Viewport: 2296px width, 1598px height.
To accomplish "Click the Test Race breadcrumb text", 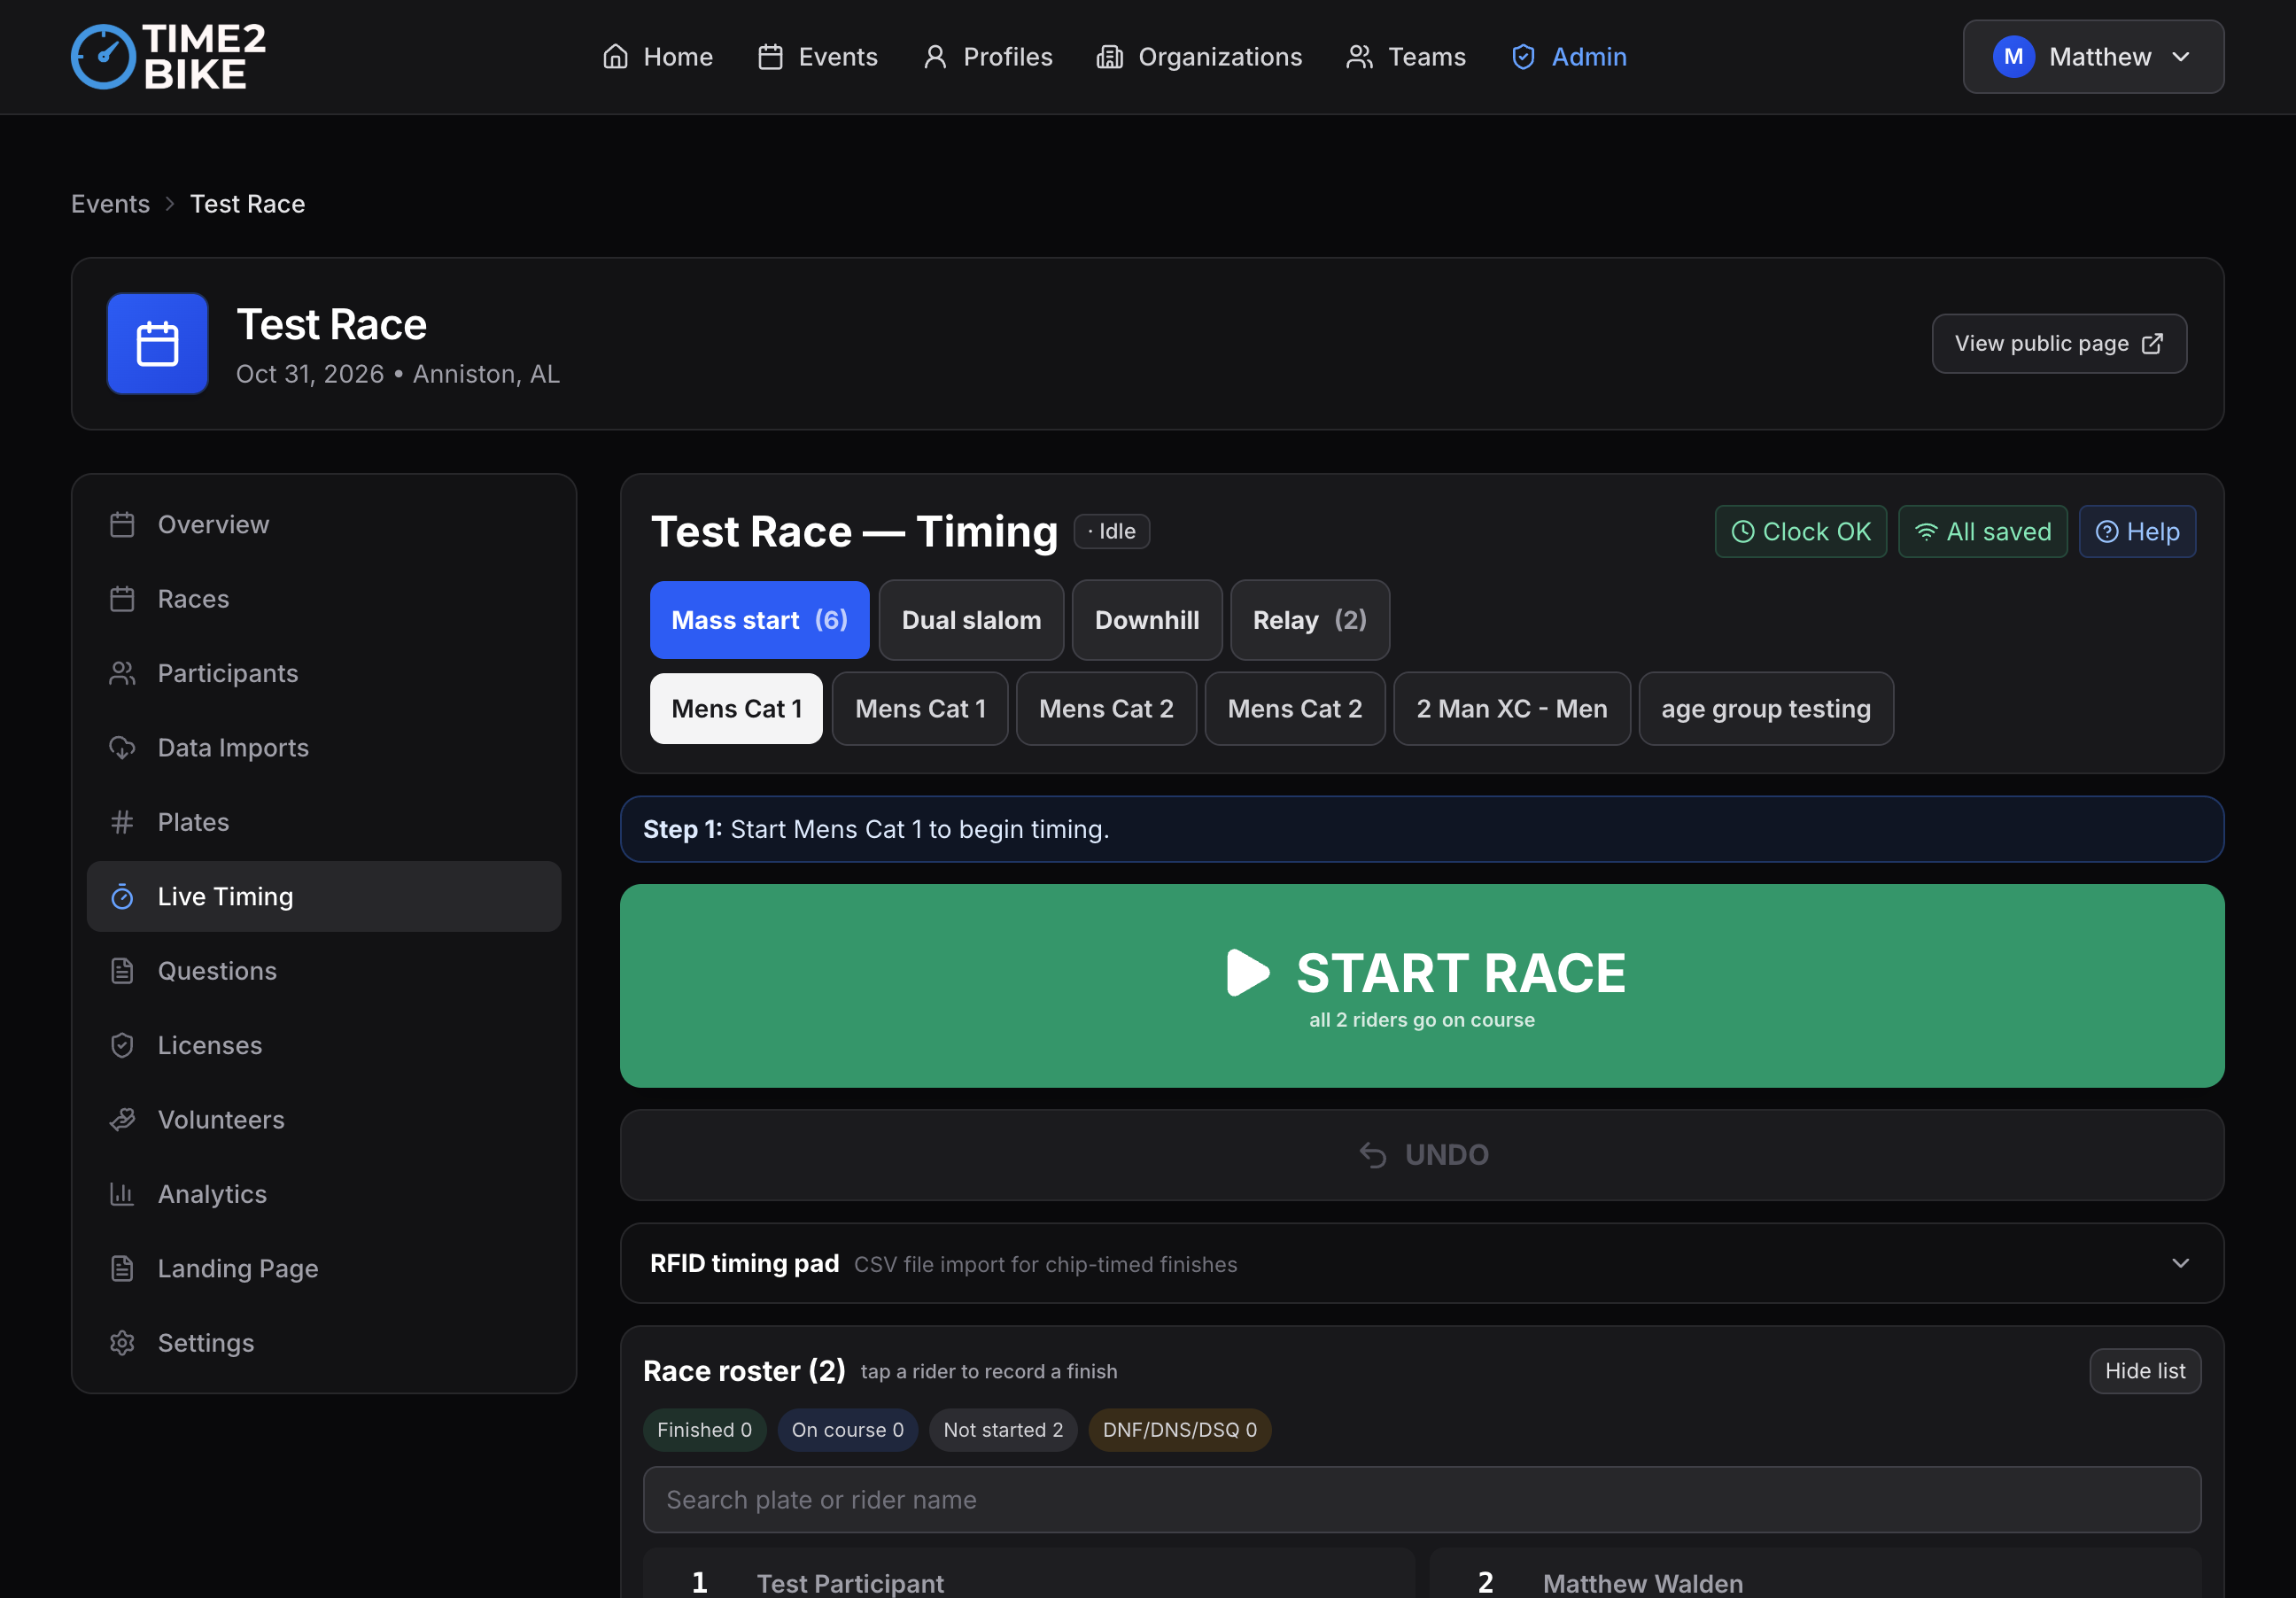I will click(x=247, y=204).
